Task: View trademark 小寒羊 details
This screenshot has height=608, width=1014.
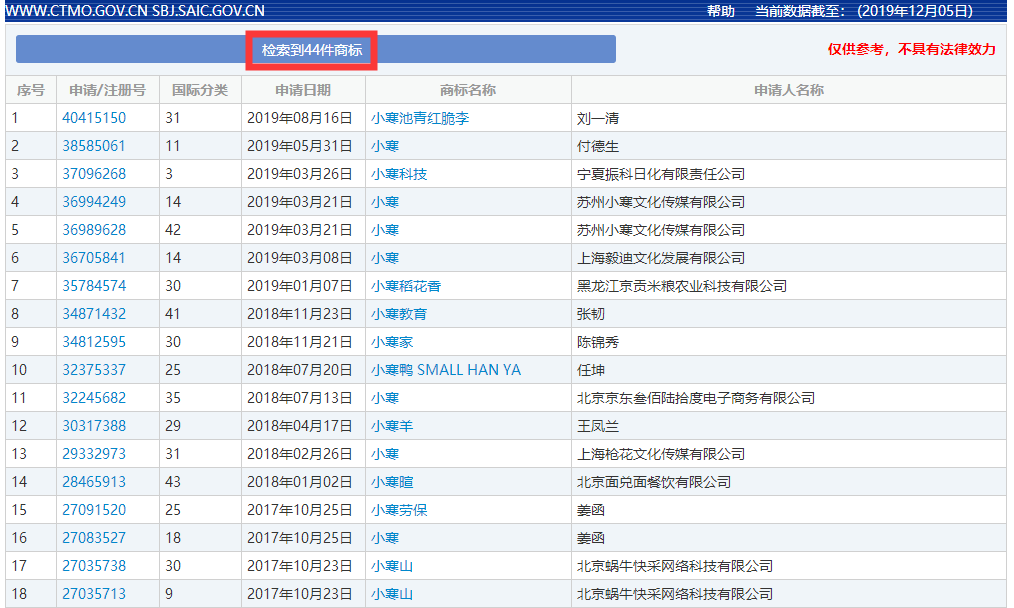Action: 391,426
